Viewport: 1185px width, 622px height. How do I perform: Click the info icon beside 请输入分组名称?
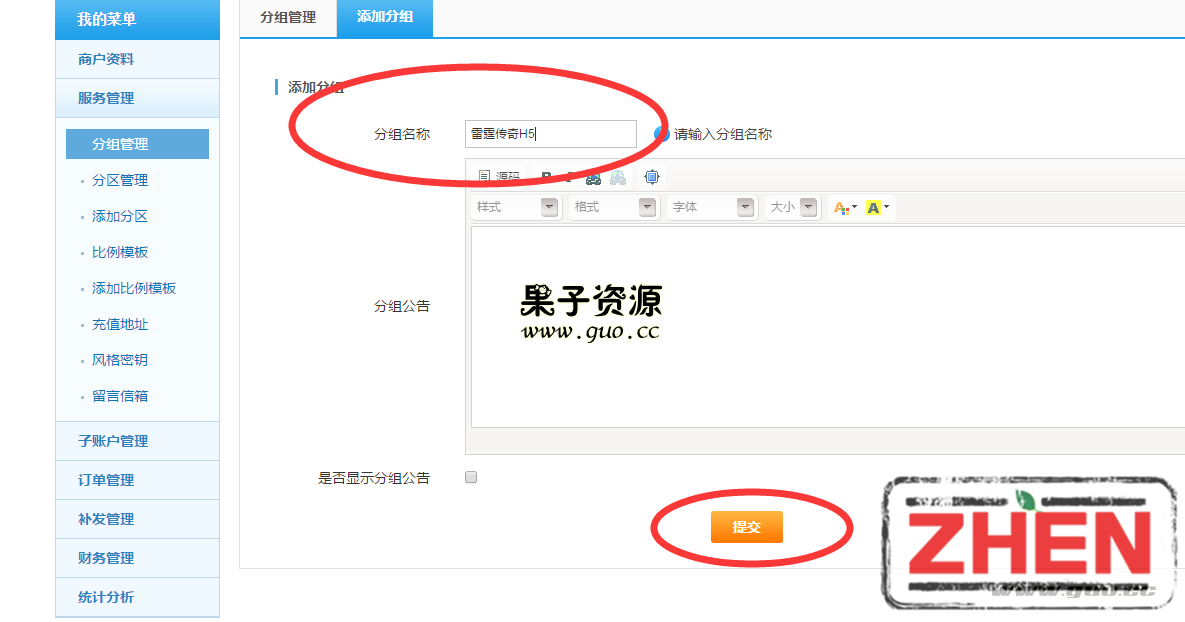661,134
